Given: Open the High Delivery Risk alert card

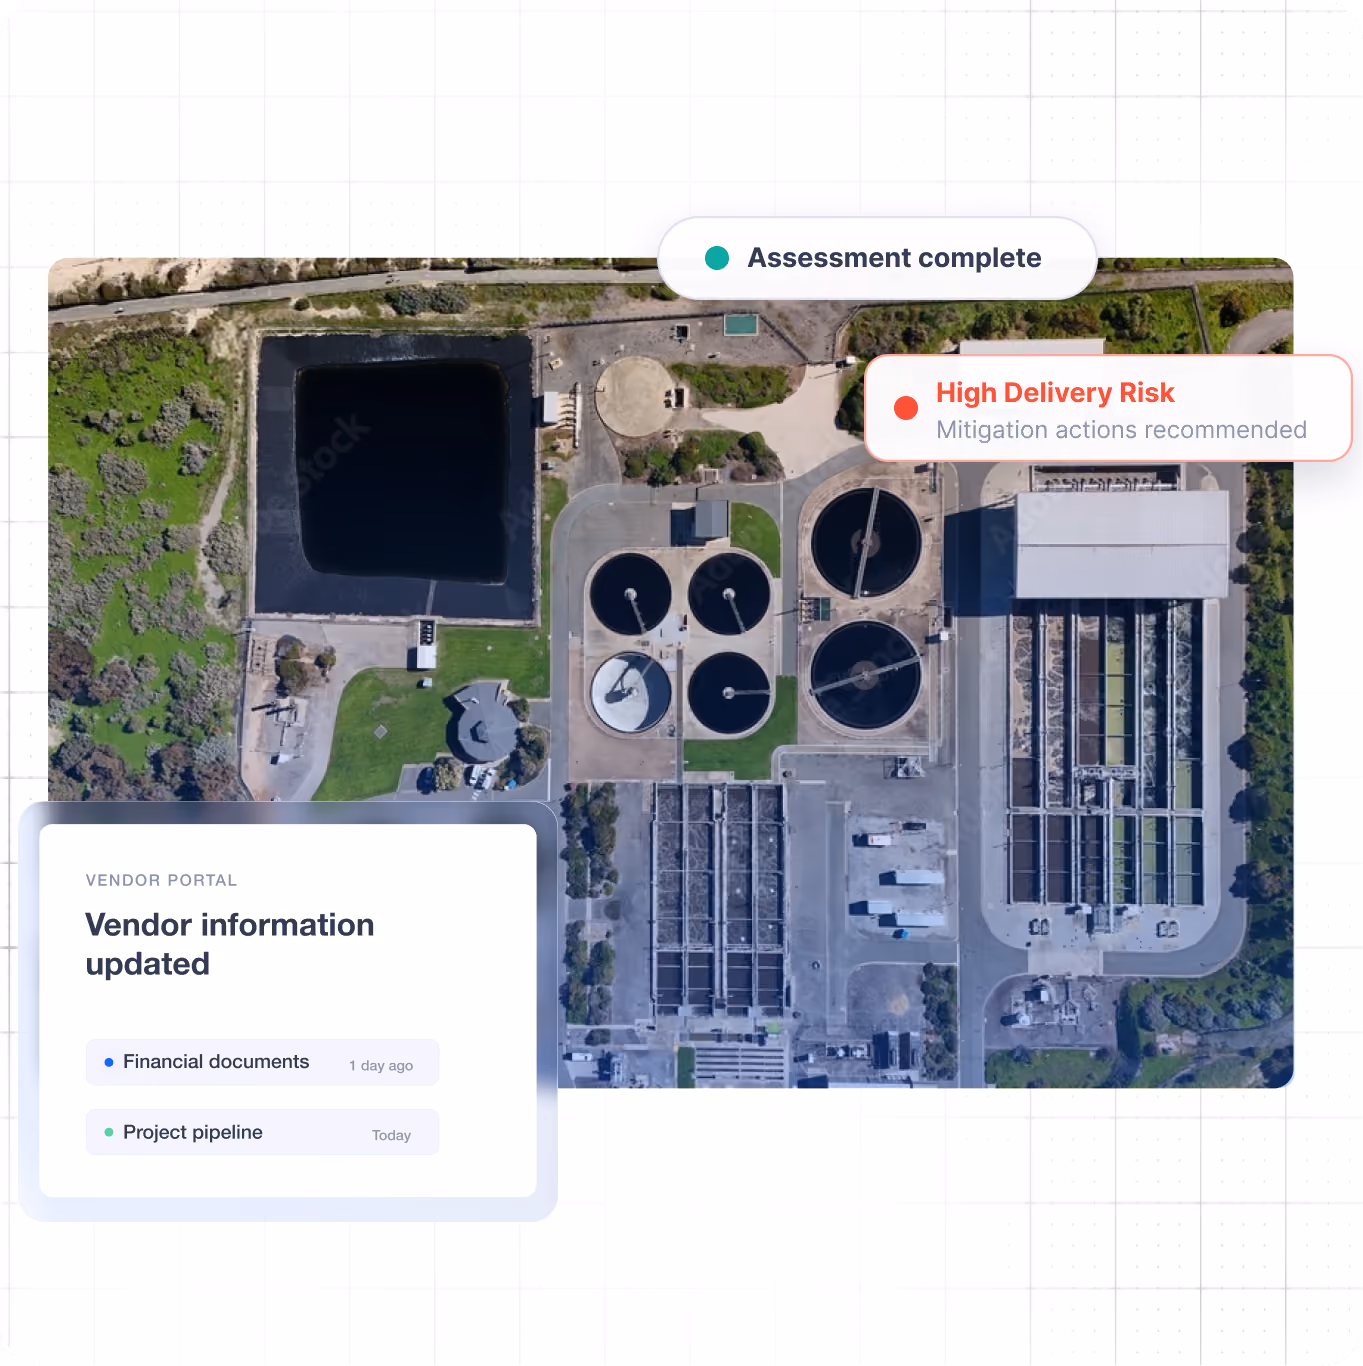Looking at the screenshot, I should (x=1108, y=408).
